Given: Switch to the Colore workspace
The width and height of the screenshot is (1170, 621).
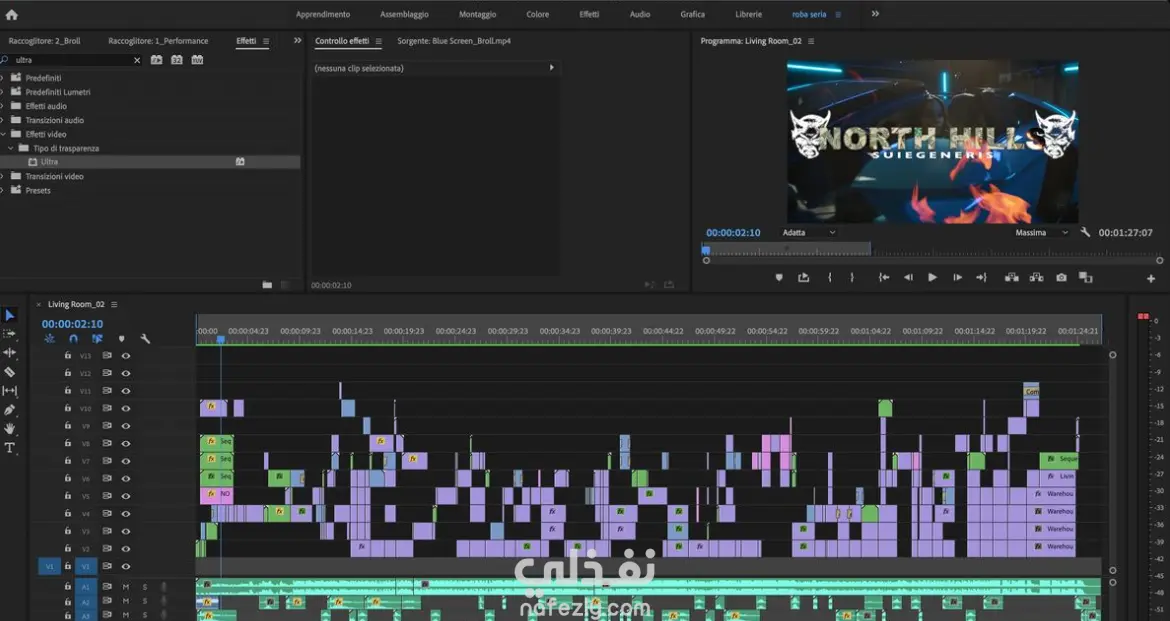Looking at the screenshot, I should pos(537,14).
